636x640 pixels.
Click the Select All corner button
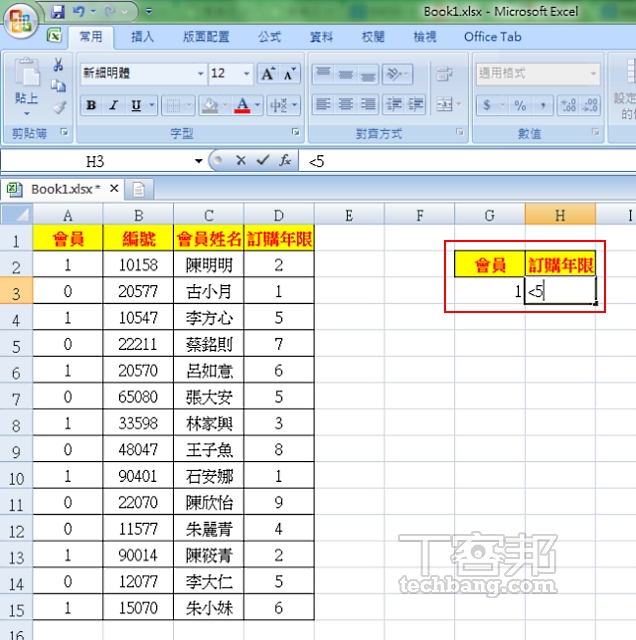(16, 215)
